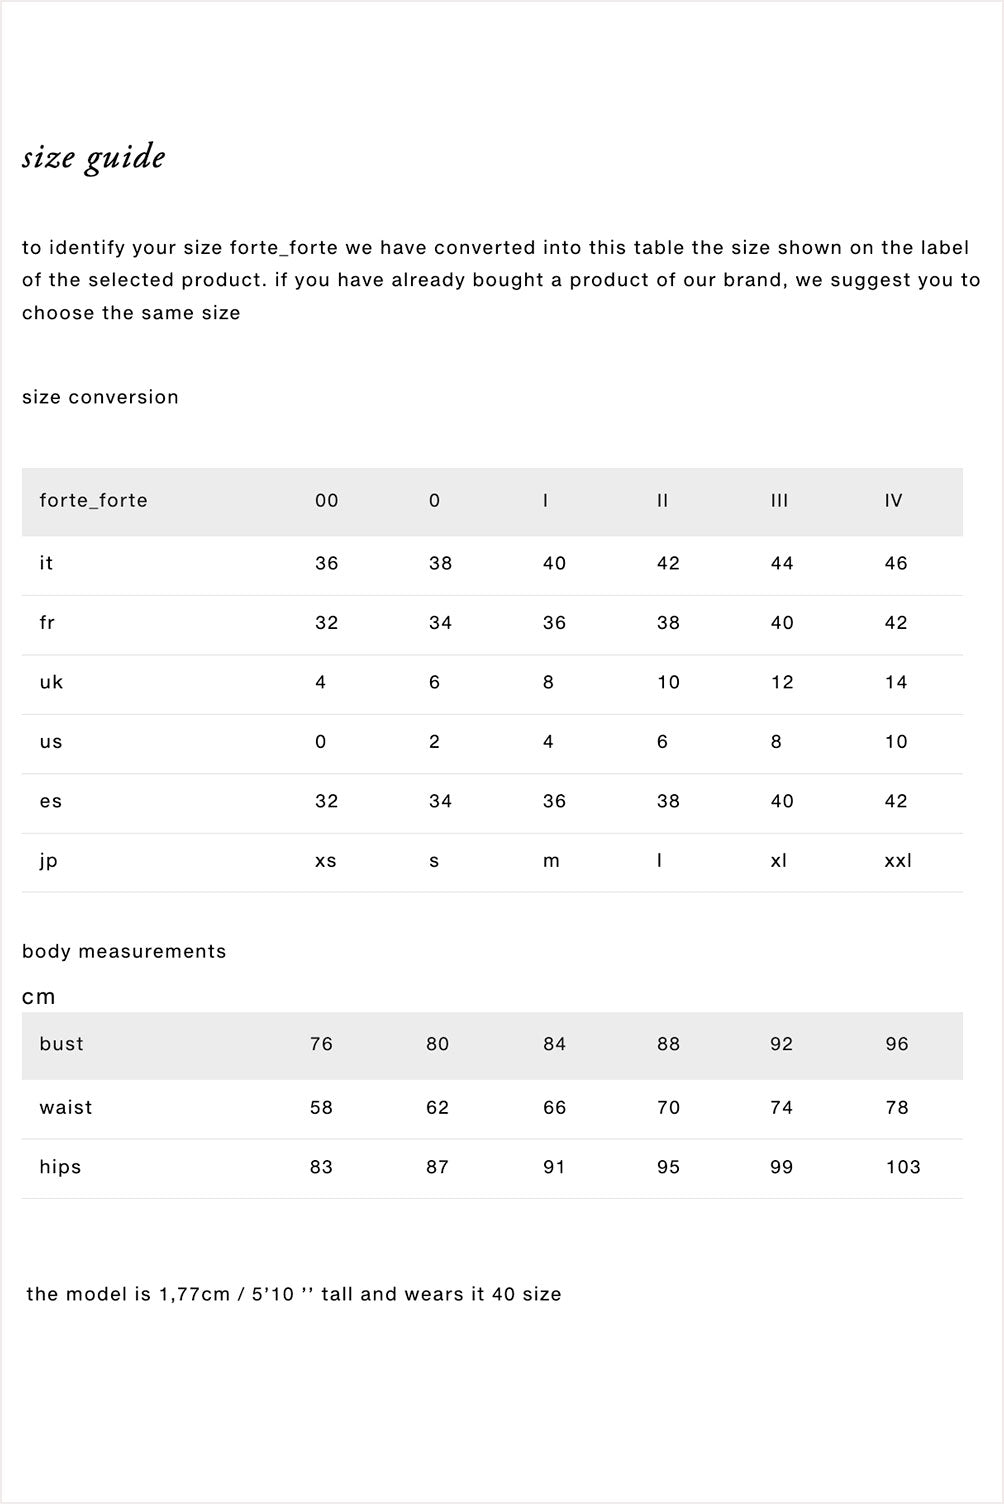This screenshot has height=1504, width=1004.
Task: Select the forte_forte size II column header
Action: [x=662, y=500]
